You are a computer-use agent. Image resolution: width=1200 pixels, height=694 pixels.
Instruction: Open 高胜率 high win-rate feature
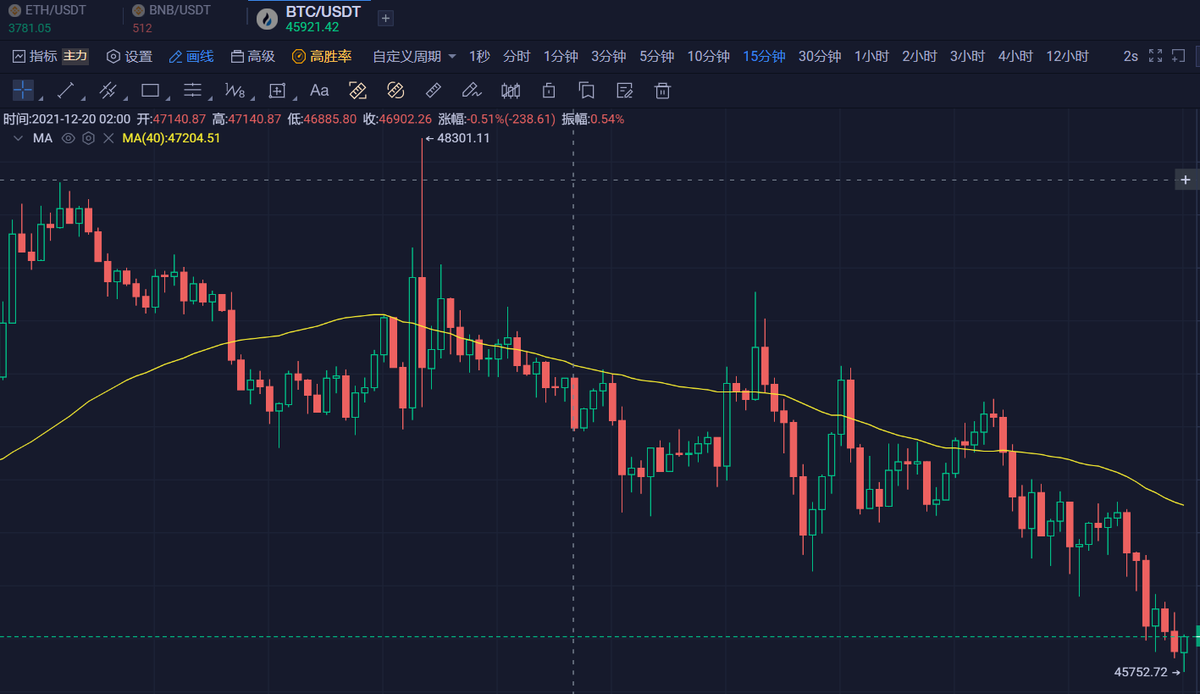pyautogui.click(x=322, y=56)
